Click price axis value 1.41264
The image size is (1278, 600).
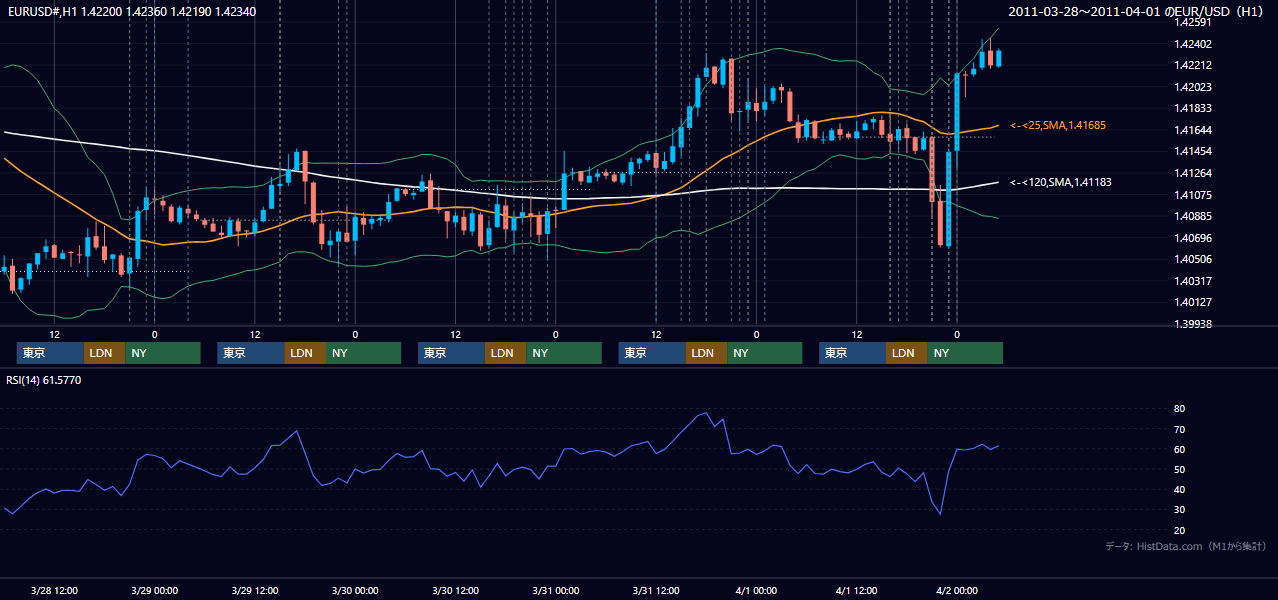pyautogui.click(x=1192, y=173)
